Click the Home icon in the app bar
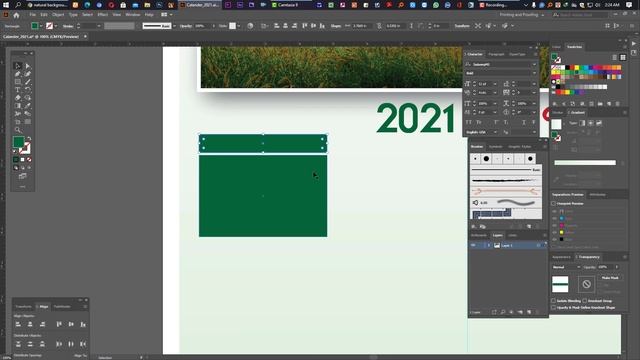The height and width of the screenshot is (360, 640). 16,15
